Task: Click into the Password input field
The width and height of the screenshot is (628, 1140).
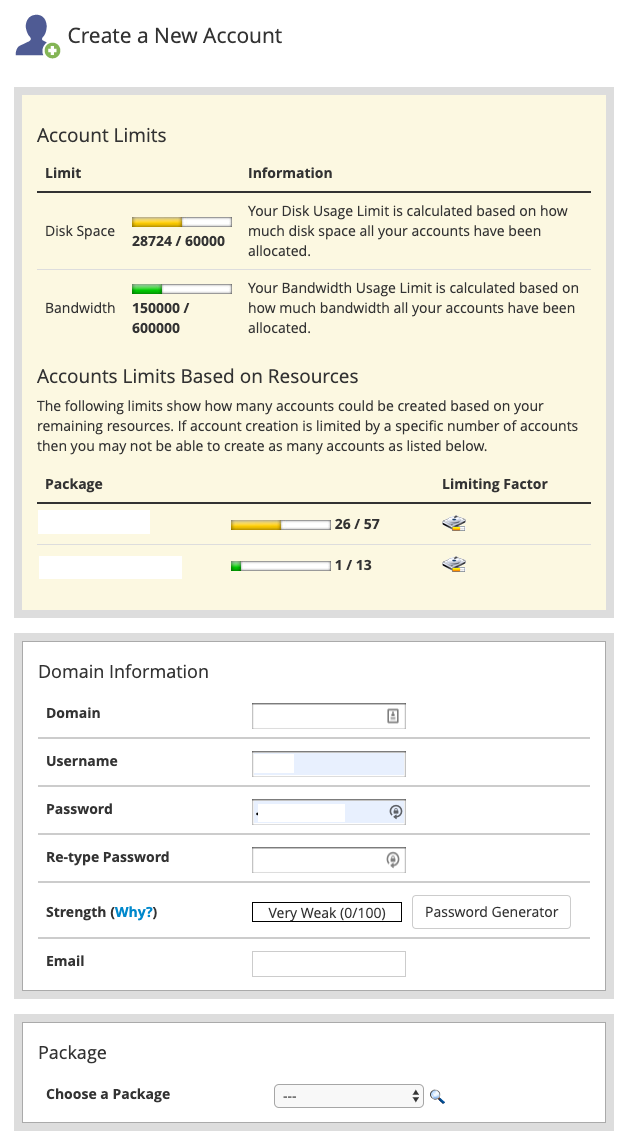Action: coord(329,812)
